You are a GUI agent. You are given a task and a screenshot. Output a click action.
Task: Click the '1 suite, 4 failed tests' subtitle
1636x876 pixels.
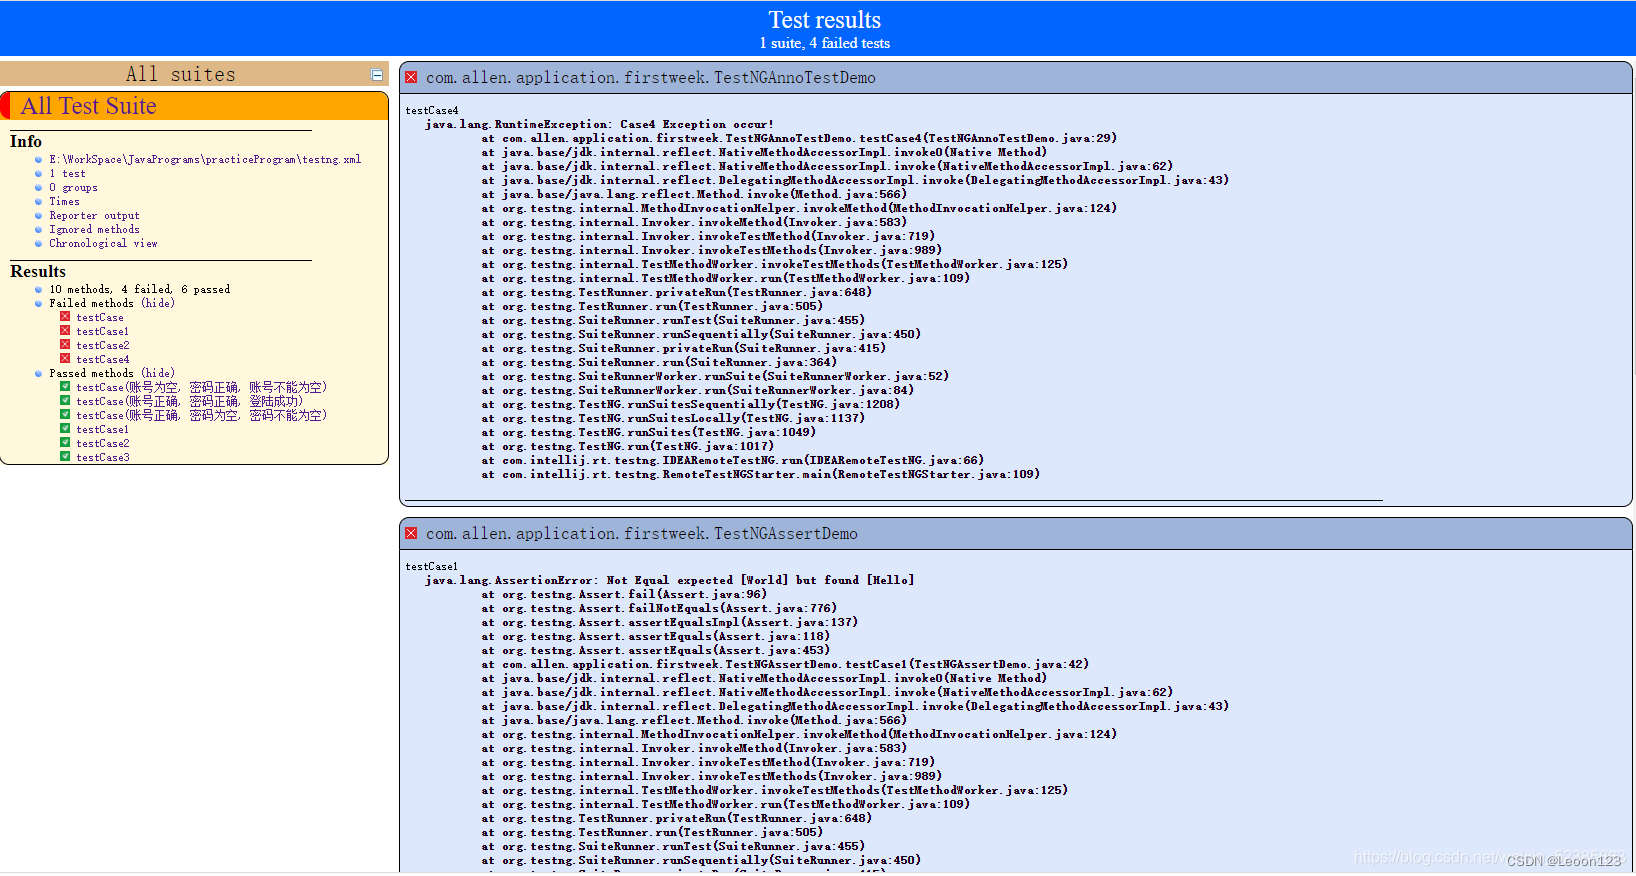click(x=824, y=43)
